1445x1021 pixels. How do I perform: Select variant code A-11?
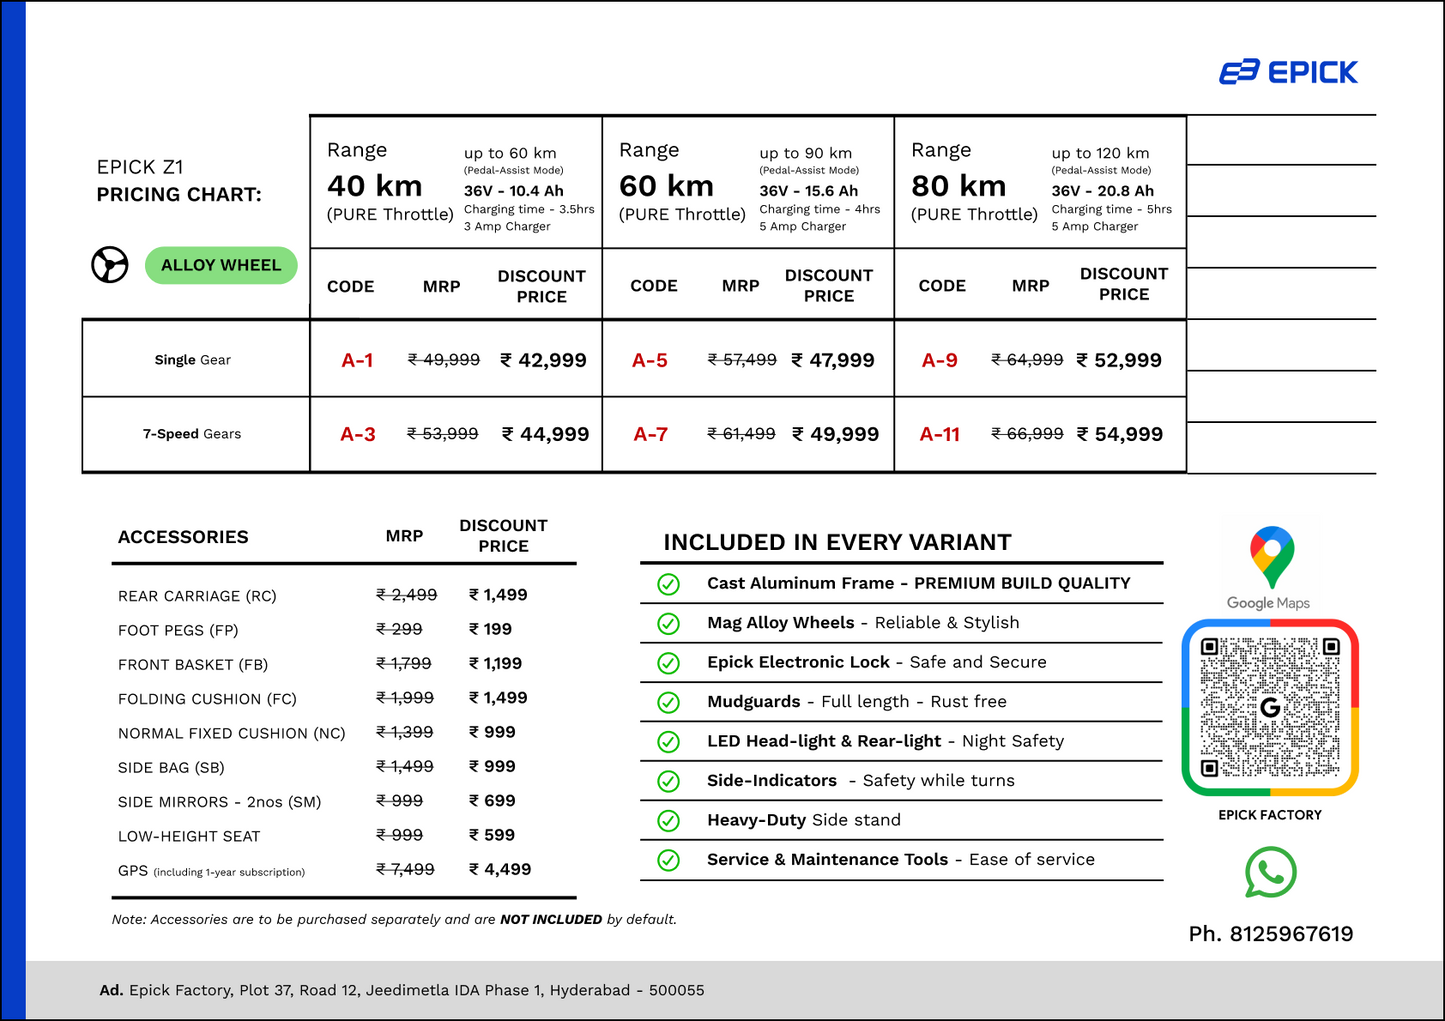tap(940, 434)
